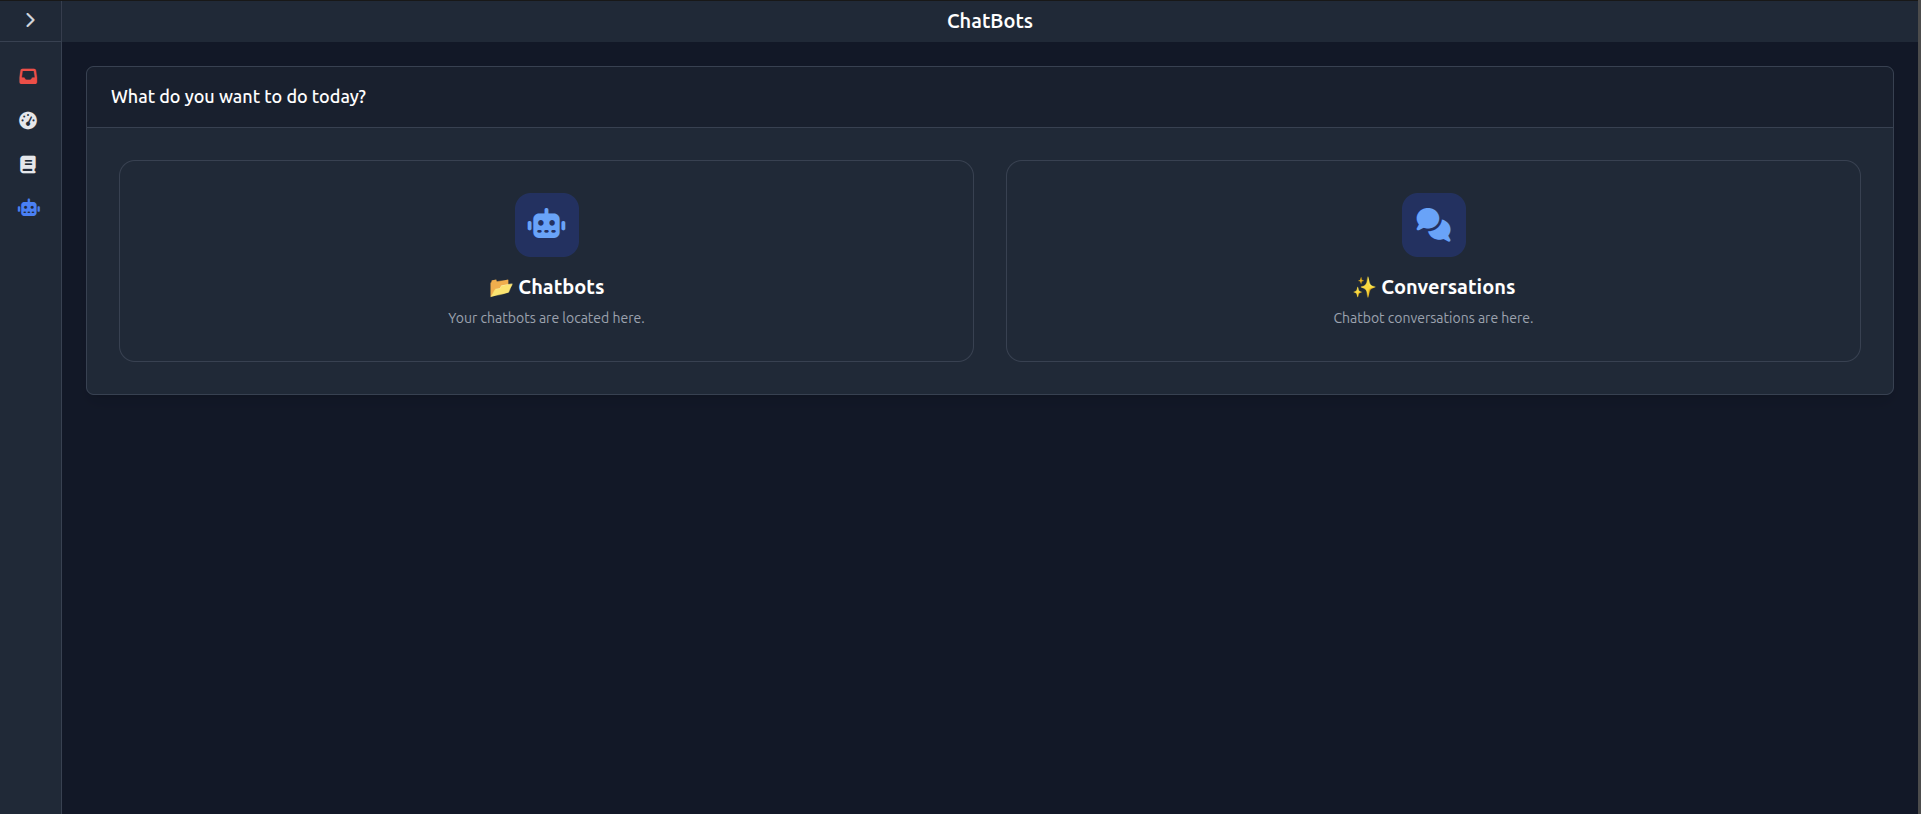Select the robot Chatbots icon in the sidebar
Viewport: 1921px width, 814px height.
[x=28, y=208]
